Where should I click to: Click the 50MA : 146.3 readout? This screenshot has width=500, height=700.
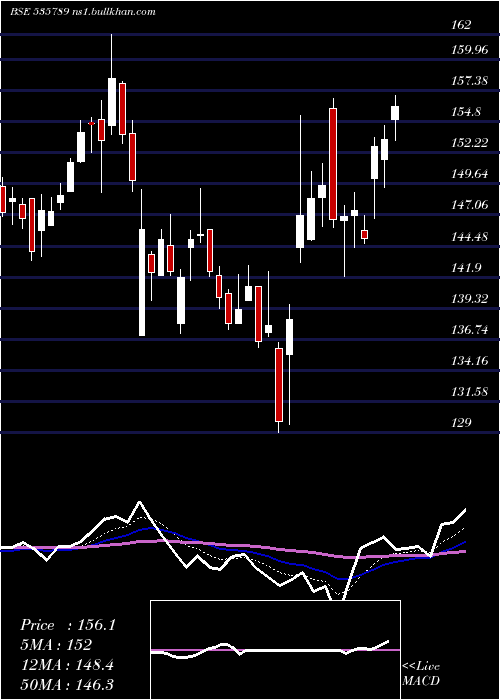pos(67,684)
